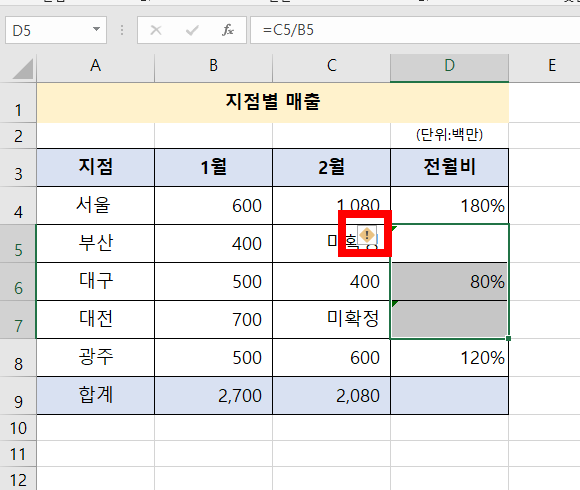Click the 대구 cell

(x=95, y=282)
